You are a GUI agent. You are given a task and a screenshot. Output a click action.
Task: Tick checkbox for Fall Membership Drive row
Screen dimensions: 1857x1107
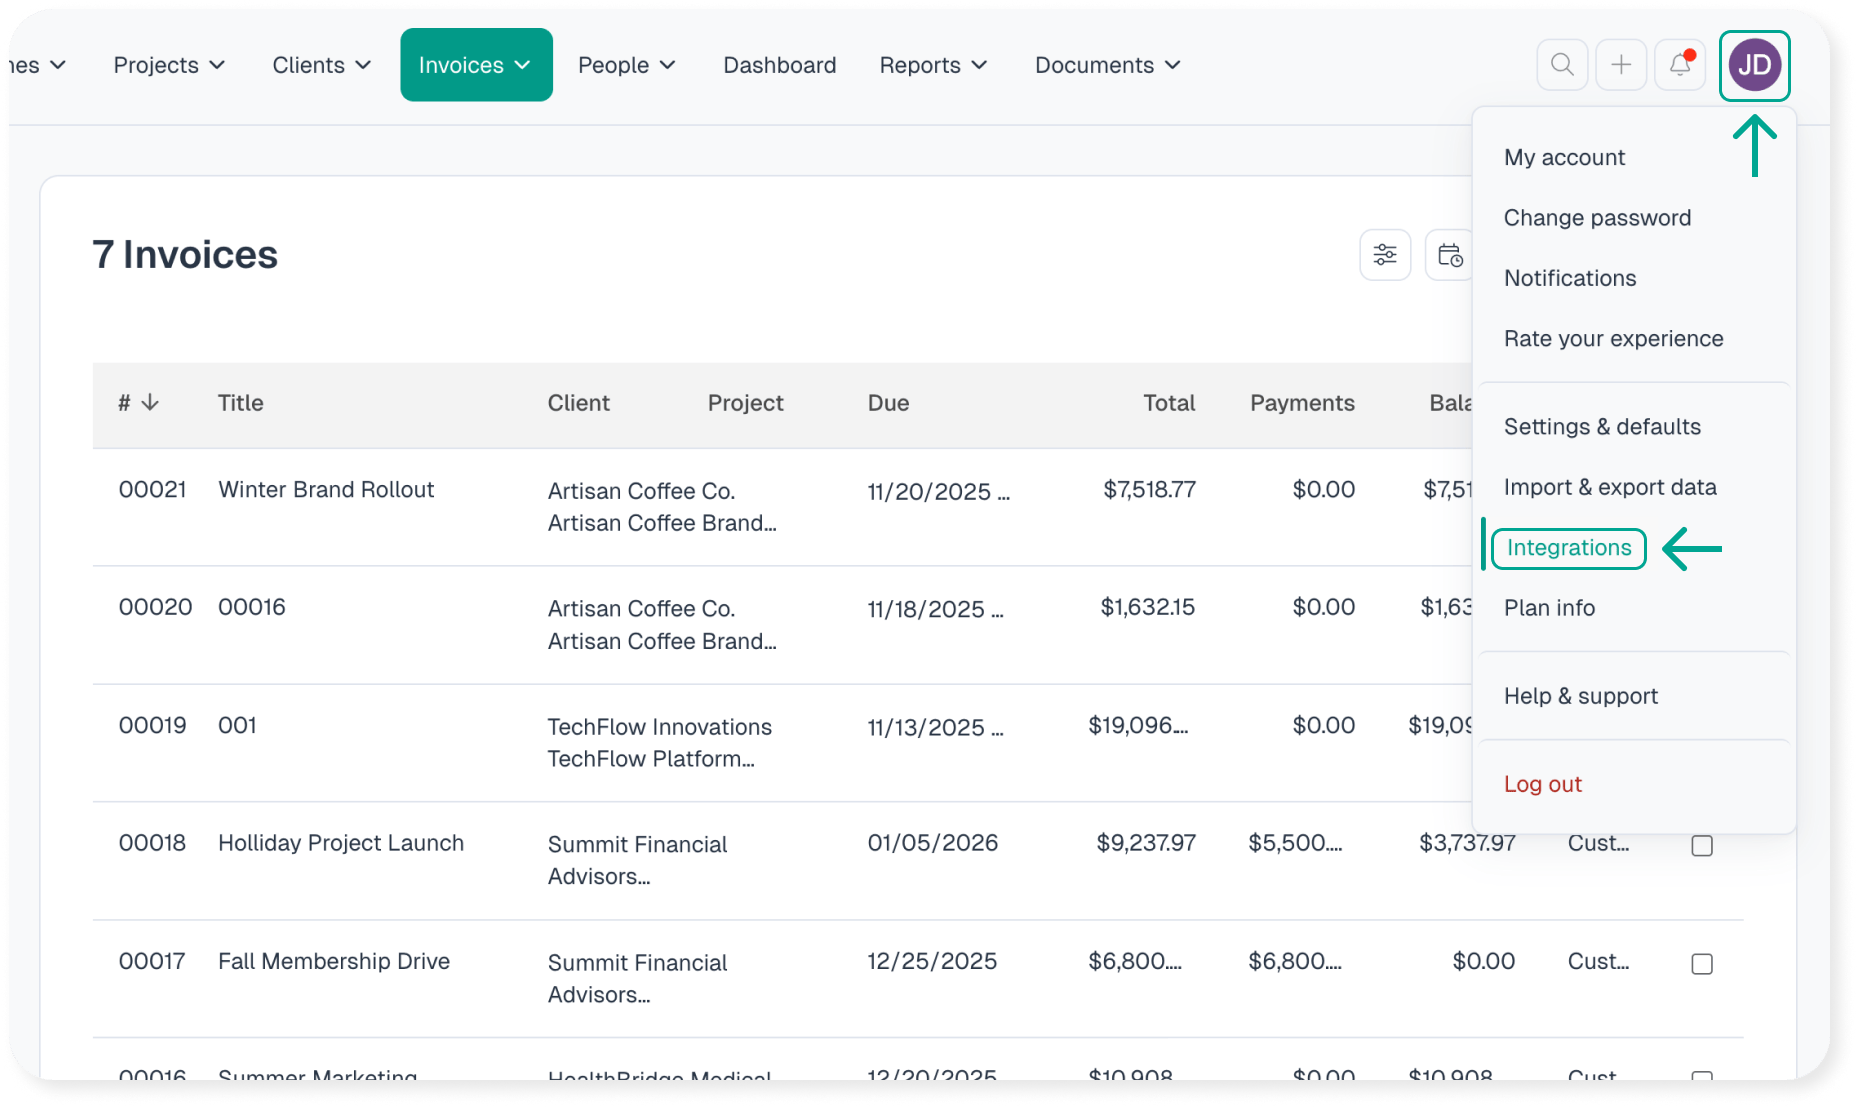tap(1701, 964)
